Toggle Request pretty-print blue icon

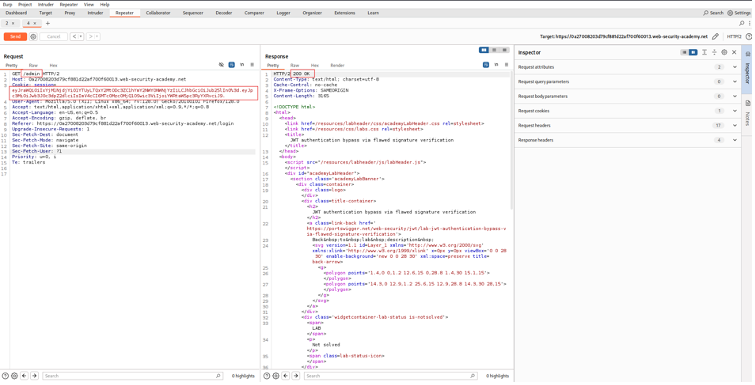click(232, 64)
